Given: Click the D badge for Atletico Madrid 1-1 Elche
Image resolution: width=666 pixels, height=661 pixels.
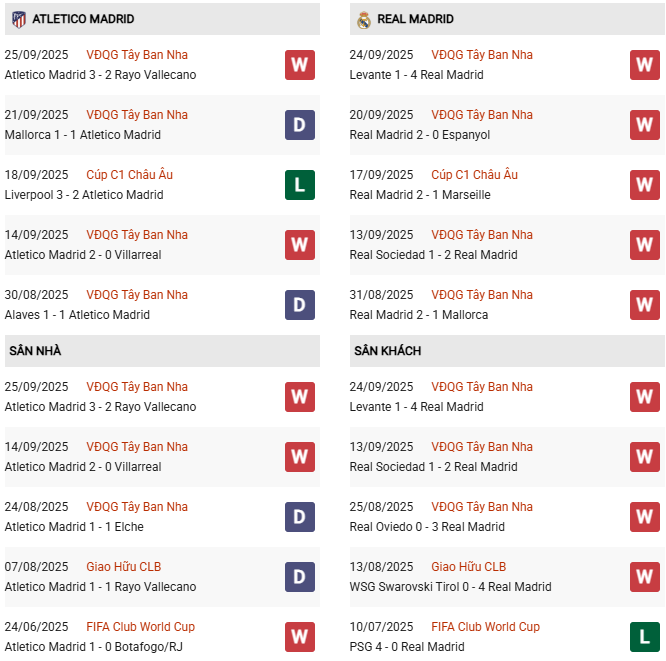Looking at the screenshot, I should coord(300,517).
